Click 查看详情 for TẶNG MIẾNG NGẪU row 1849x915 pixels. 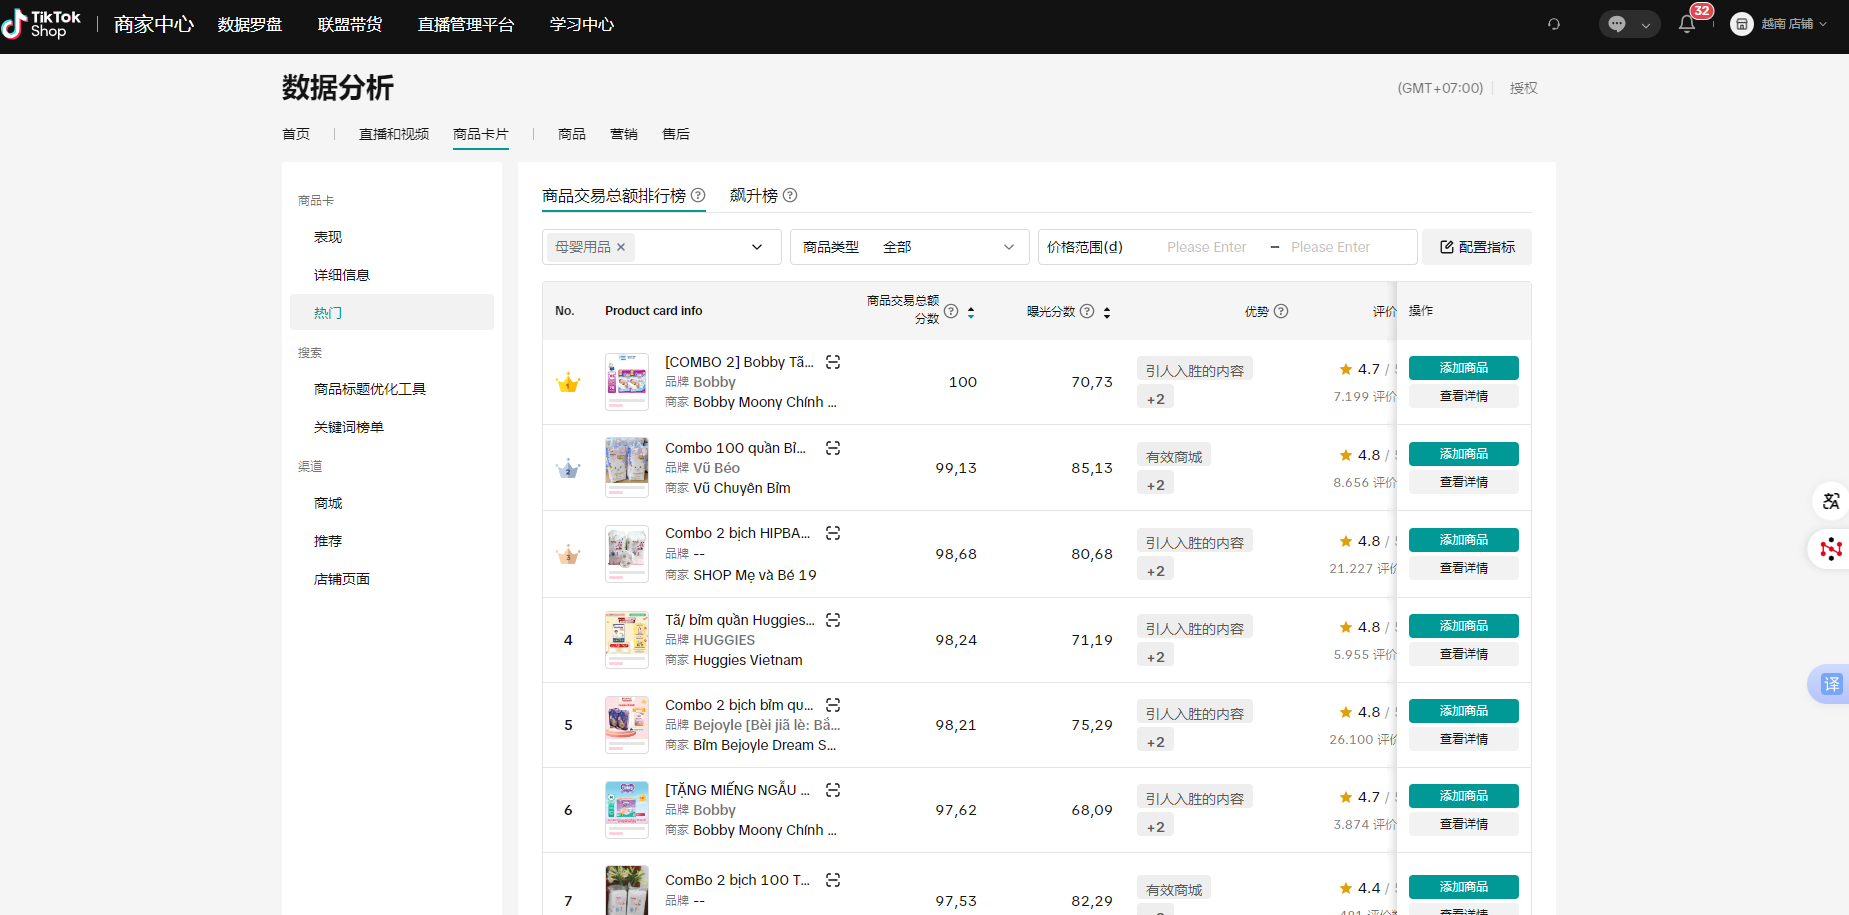point(1464,824)
